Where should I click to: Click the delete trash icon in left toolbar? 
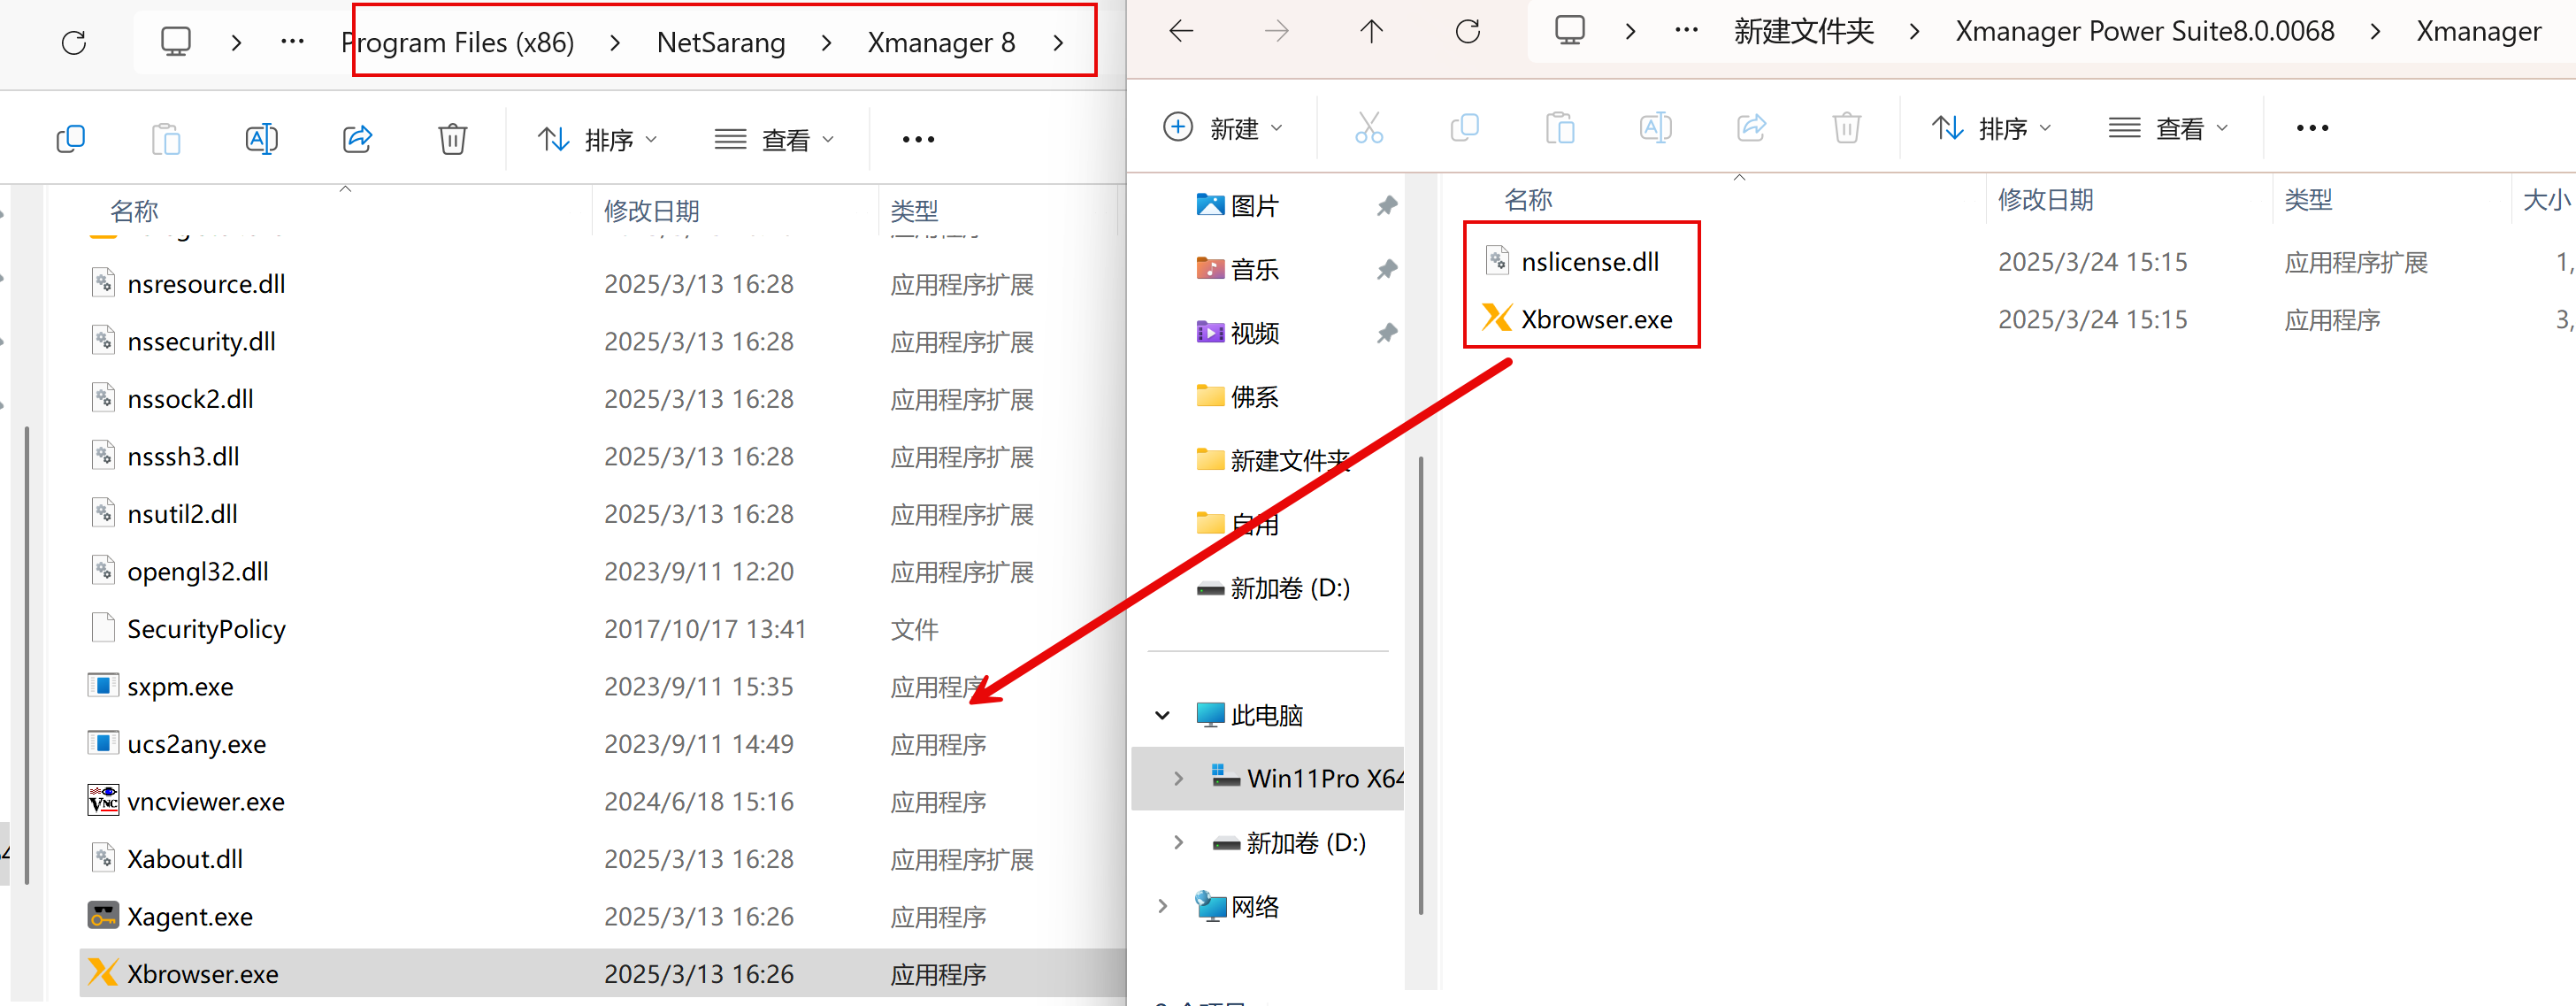point(452,139)
